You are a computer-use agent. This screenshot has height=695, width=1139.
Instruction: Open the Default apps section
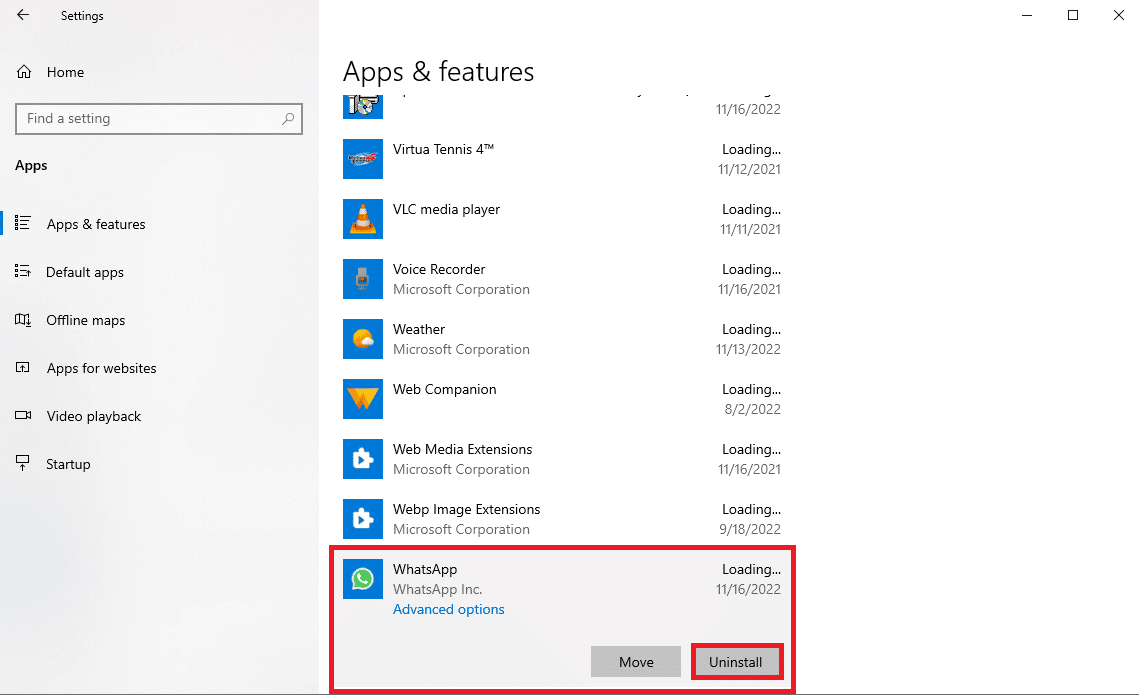tap(85, 272)
